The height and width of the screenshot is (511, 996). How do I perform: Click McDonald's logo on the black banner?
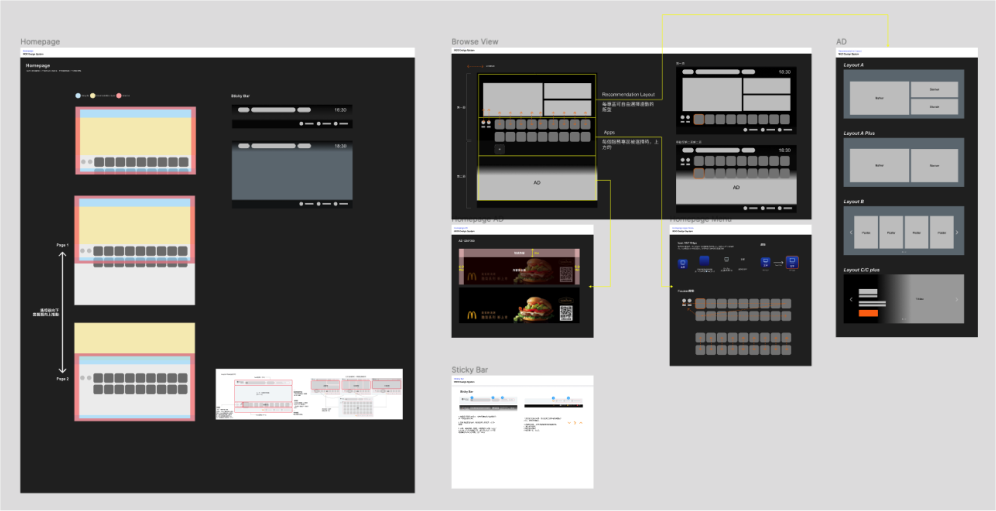click(x=471, y=315)
